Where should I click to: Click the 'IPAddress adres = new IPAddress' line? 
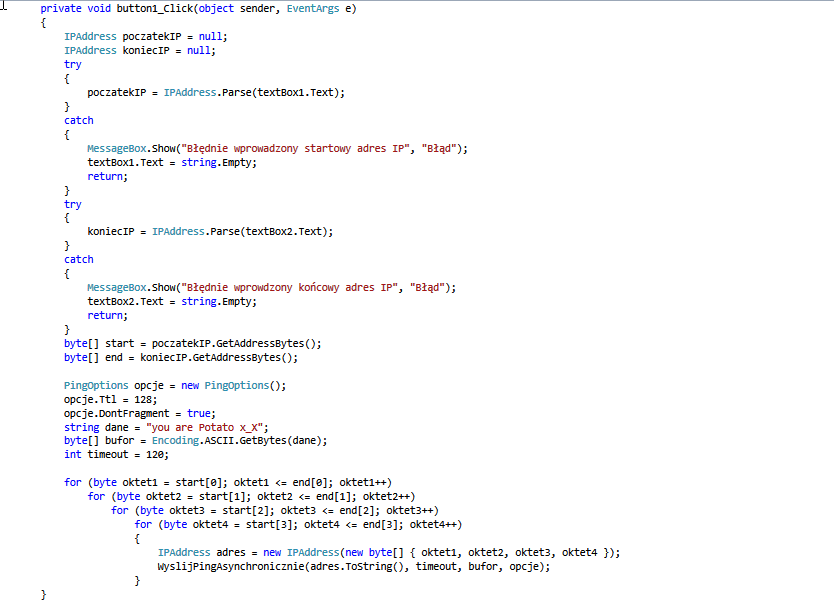[389, 553]
